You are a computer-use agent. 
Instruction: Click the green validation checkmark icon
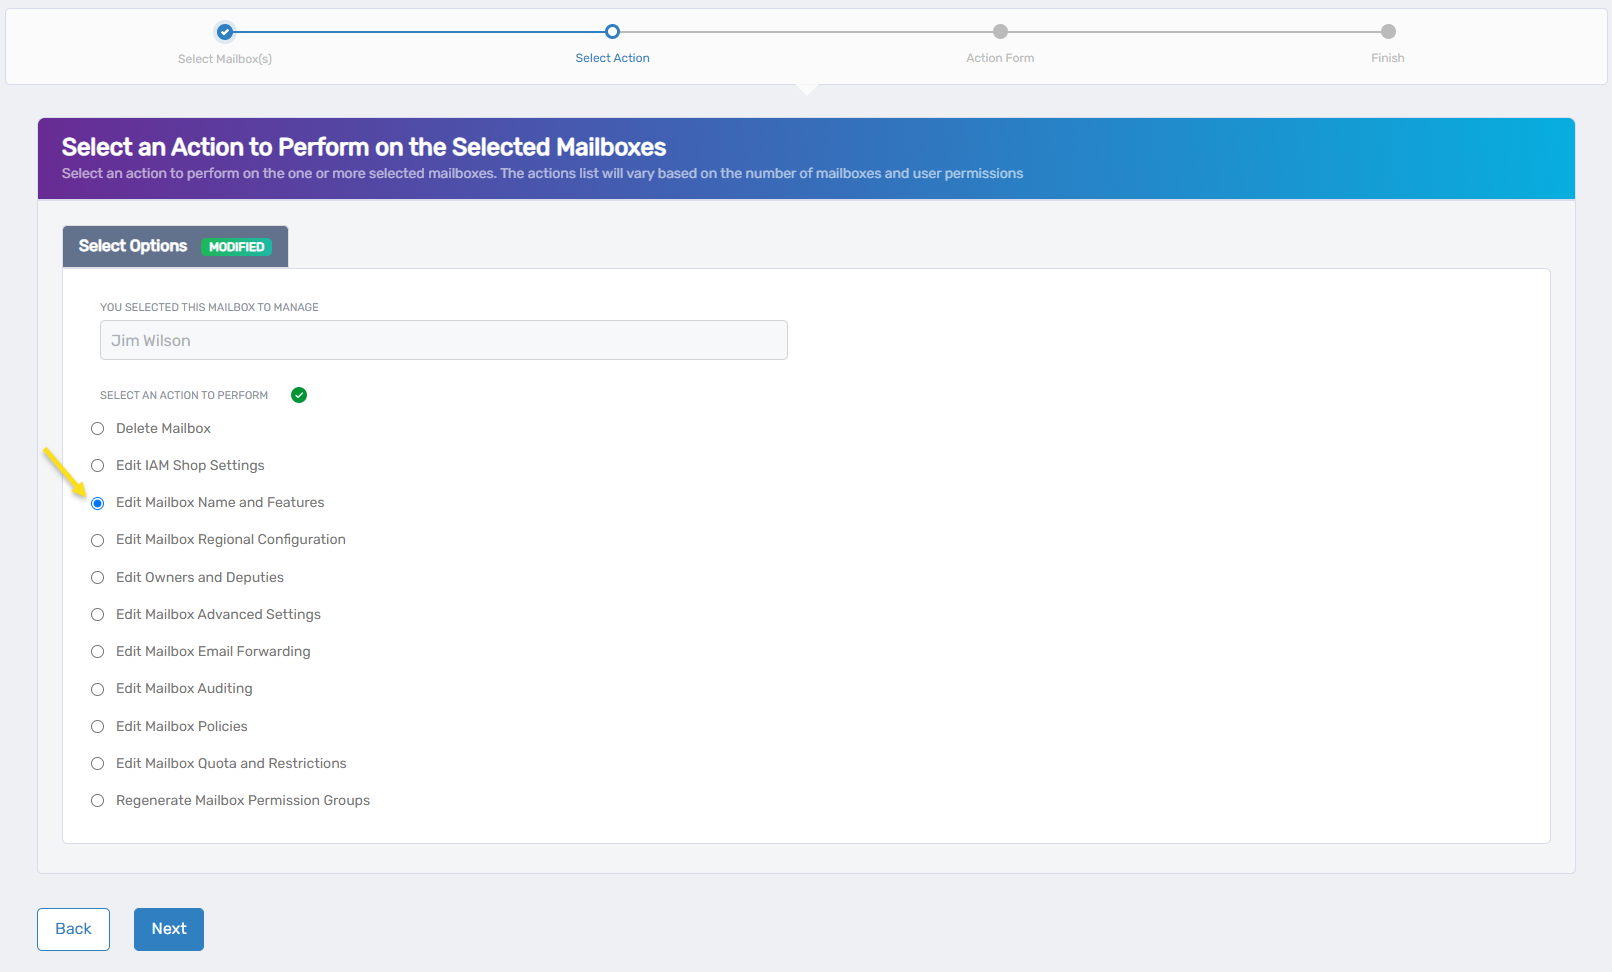tap(299, 395)
